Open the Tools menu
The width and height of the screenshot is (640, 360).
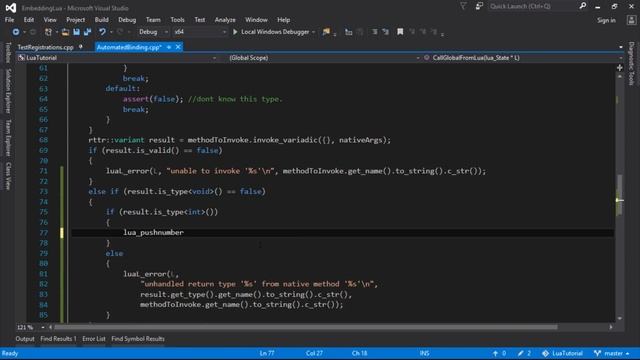[x=177, y=20]
